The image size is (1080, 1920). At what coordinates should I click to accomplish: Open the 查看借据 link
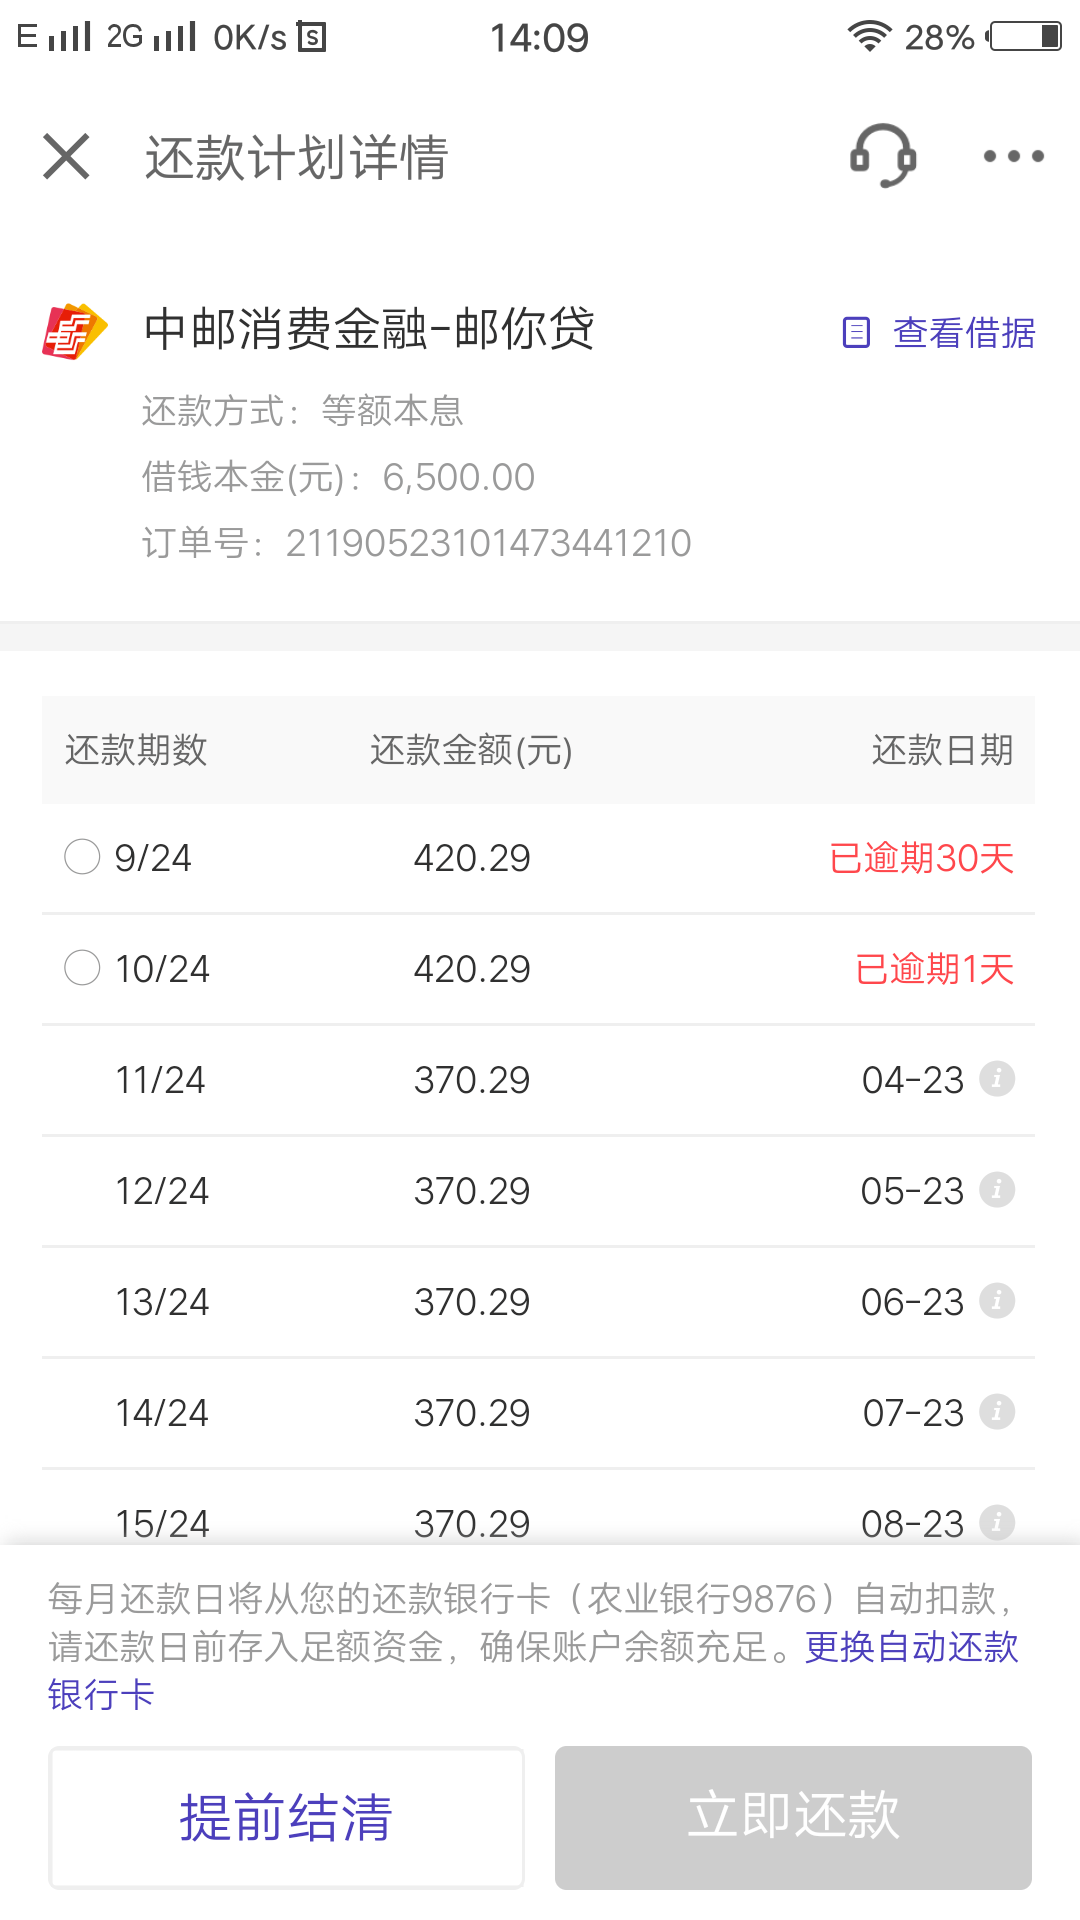(963, 332)
